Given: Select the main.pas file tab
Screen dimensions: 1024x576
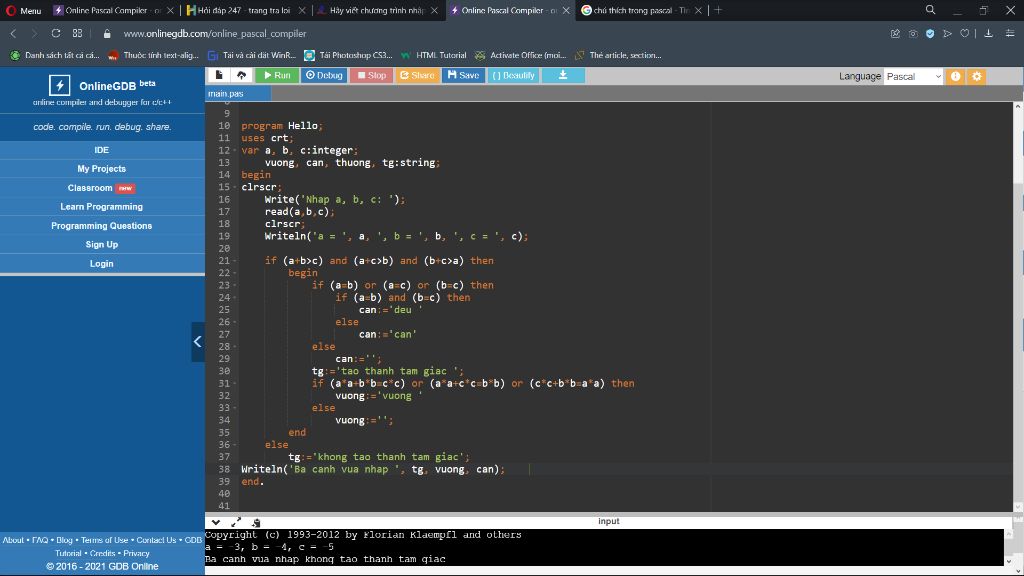Looking at the screenshot, I should (238, 93).
